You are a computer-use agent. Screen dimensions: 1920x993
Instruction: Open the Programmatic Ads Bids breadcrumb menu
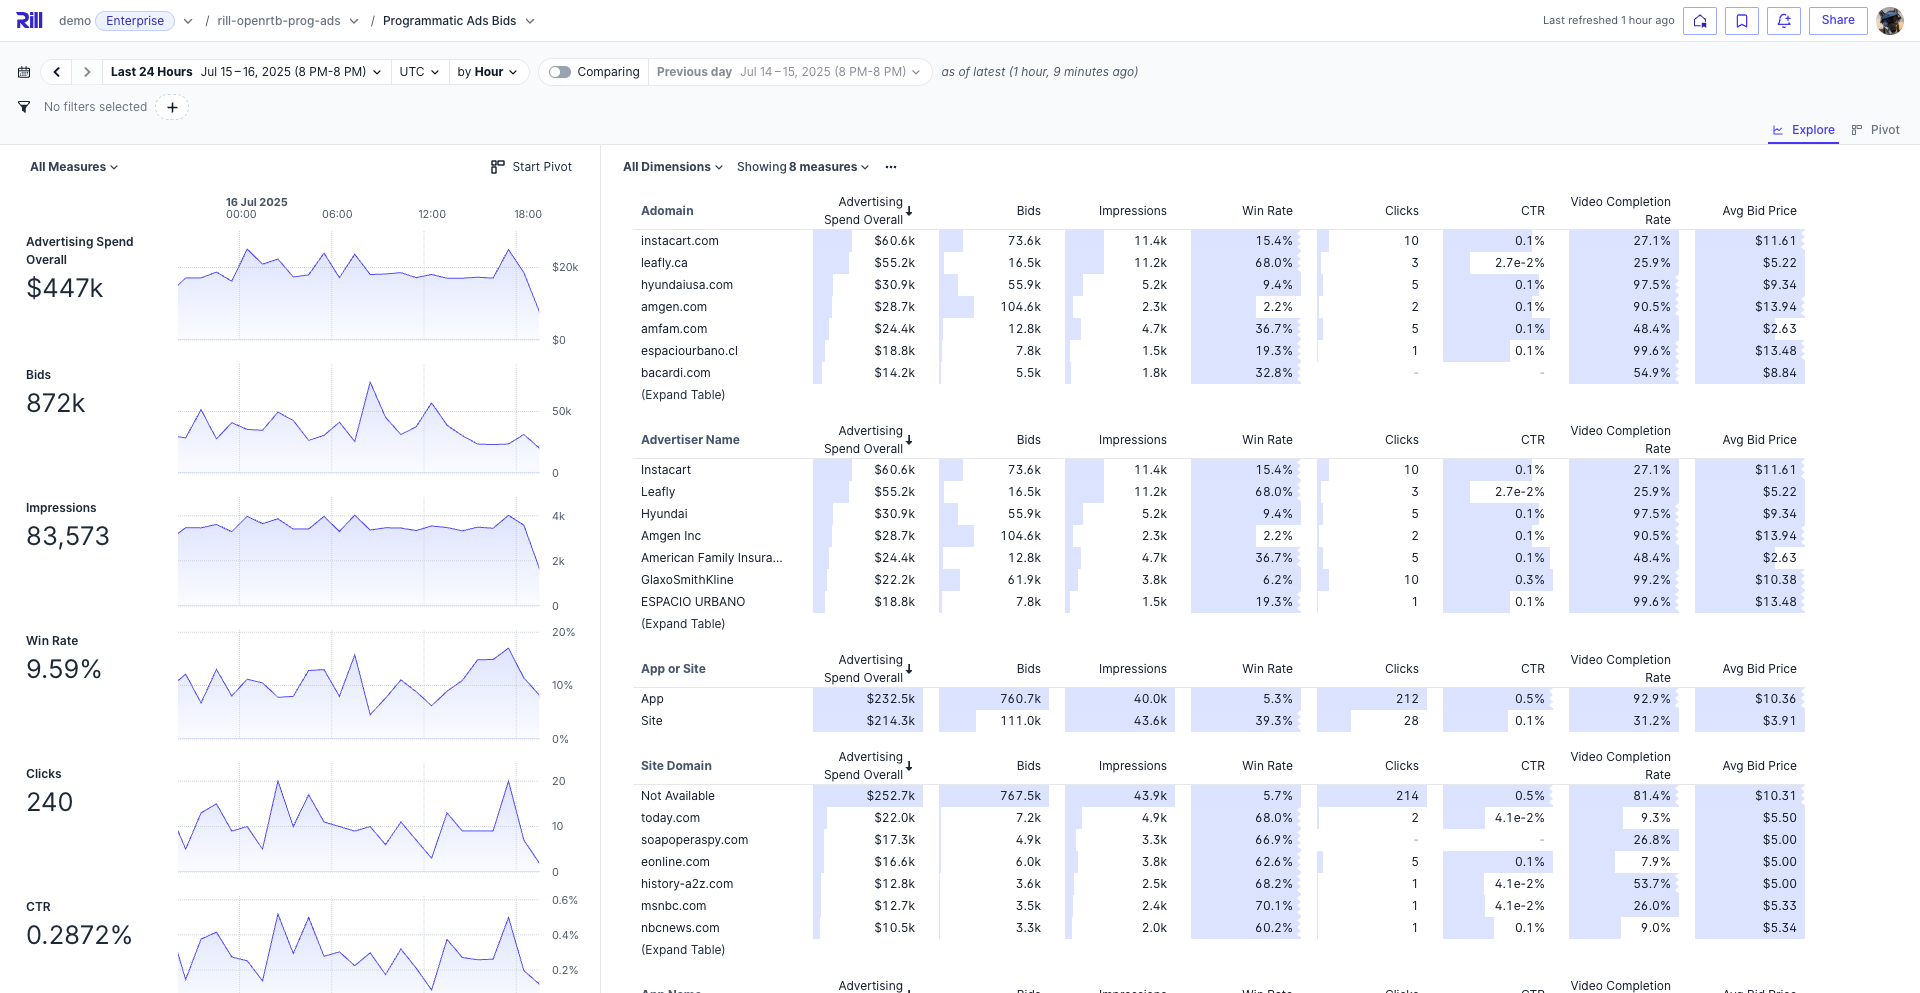[531, 20]
